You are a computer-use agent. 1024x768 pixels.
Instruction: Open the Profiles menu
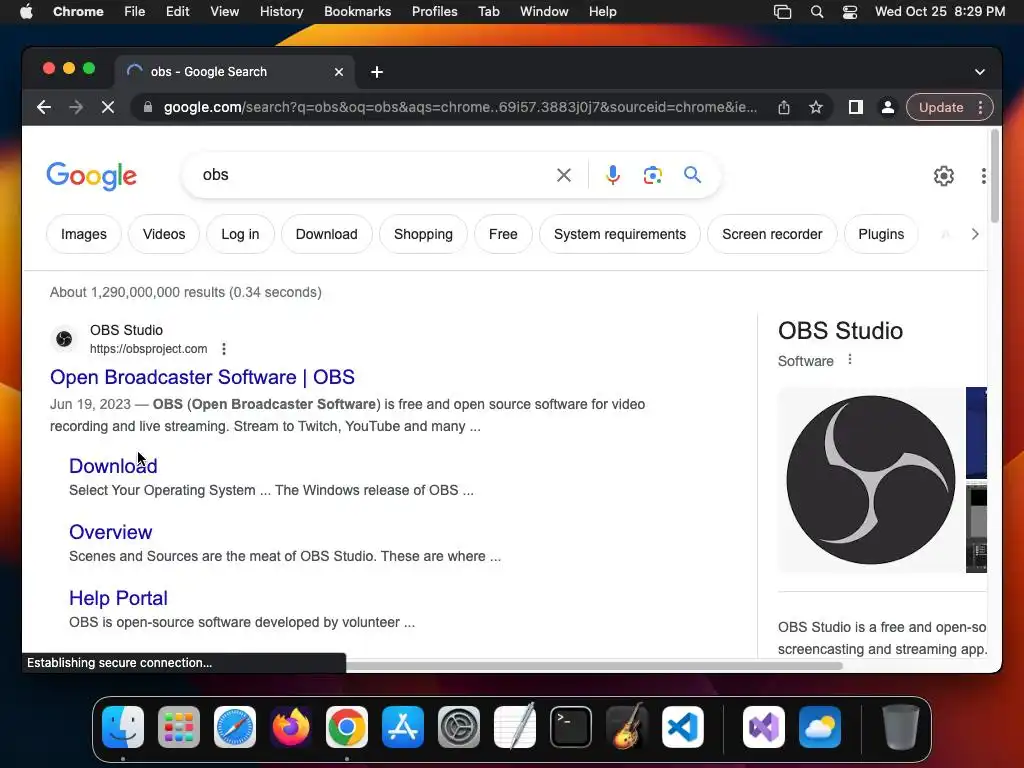434,12
